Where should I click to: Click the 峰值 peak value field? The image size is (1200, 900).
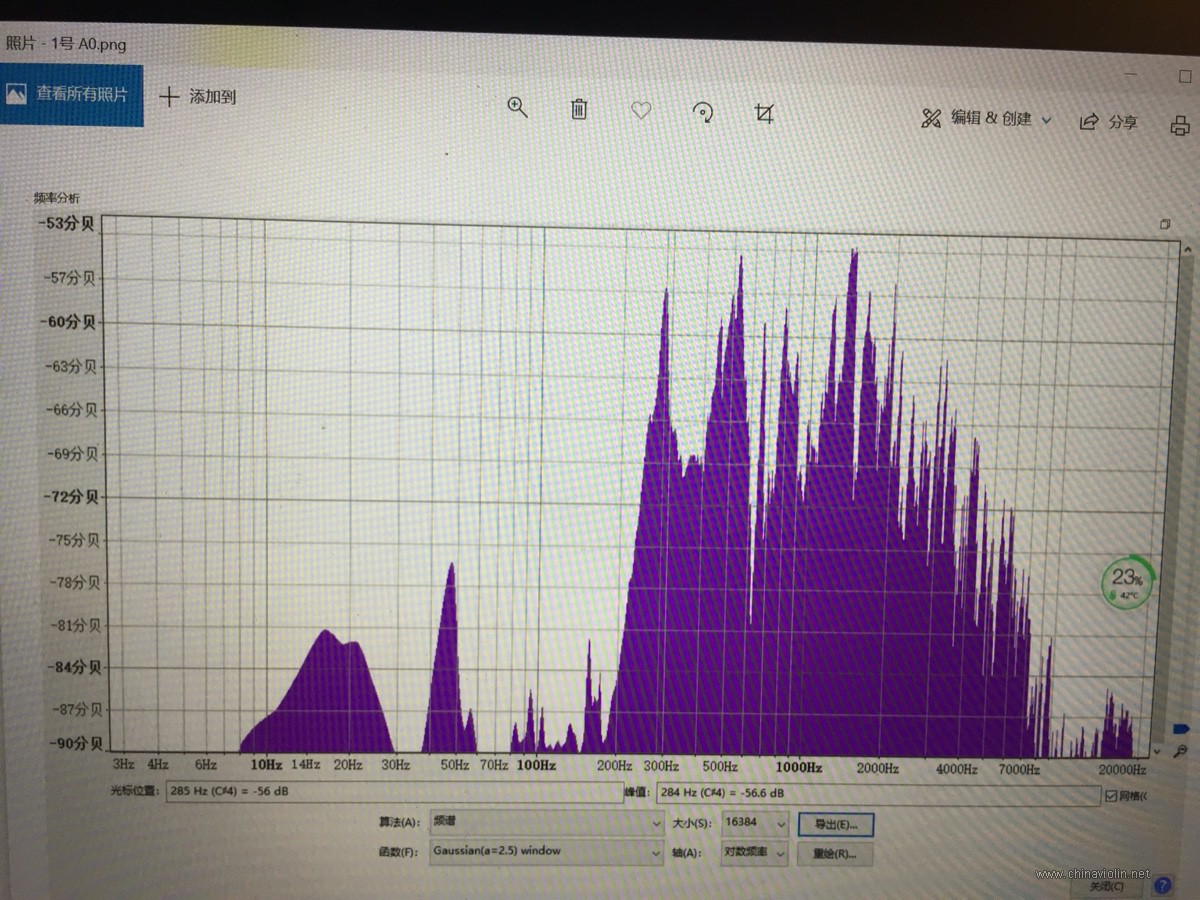pos(877,794)
